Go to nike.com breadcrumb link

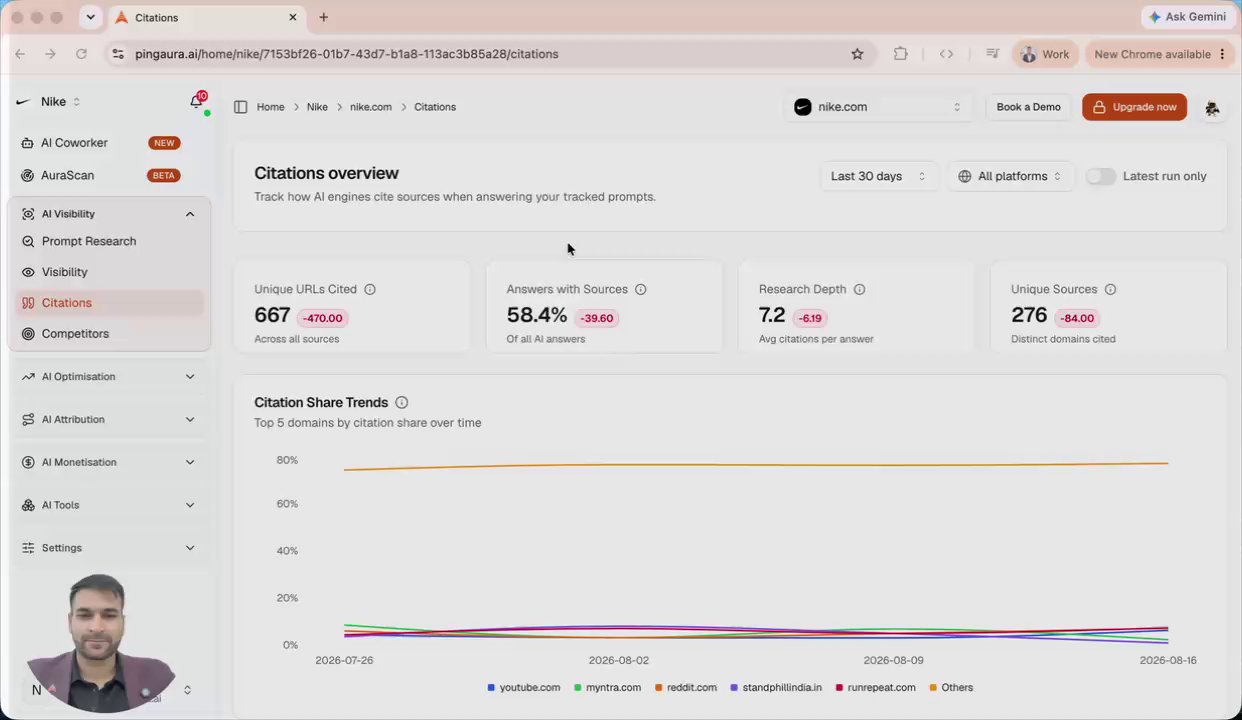pos(371,107)
